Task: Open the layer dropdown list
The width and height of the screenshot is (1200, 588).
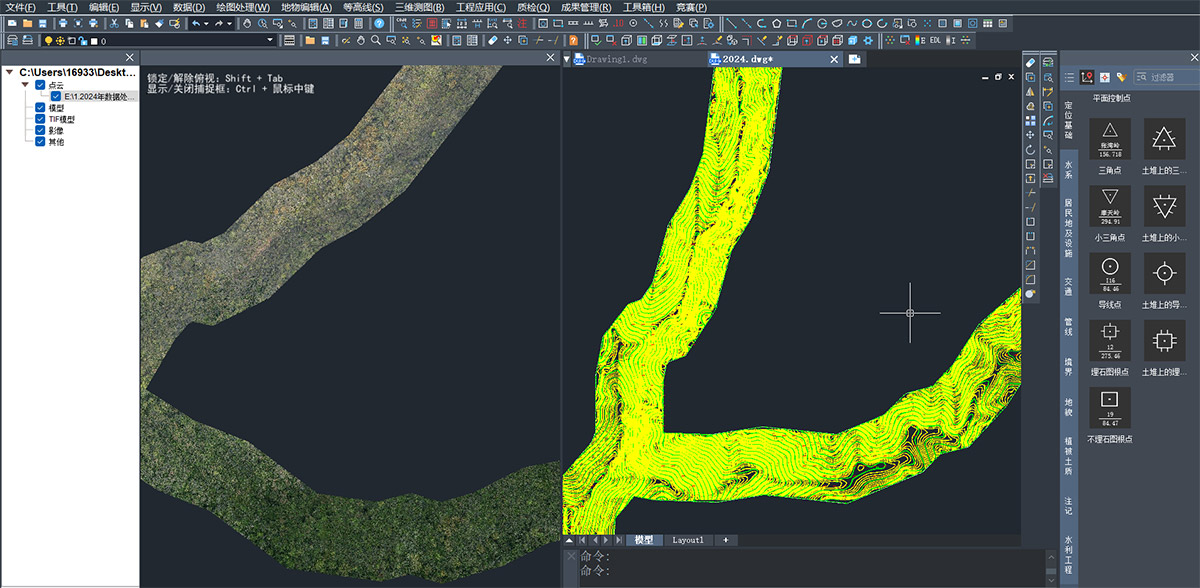Action: (270, 41)
